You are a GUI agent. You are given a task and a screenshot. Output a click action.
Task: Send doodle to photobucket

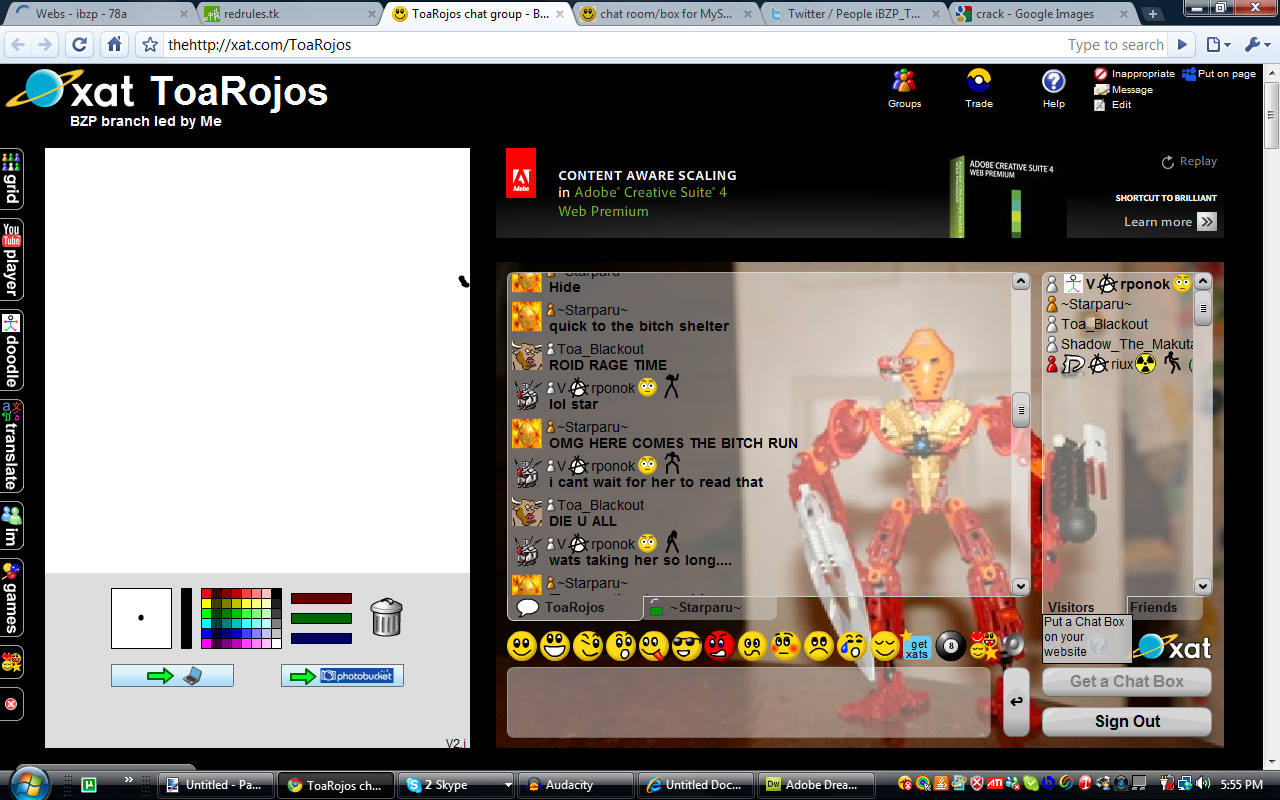click(342, 676)
